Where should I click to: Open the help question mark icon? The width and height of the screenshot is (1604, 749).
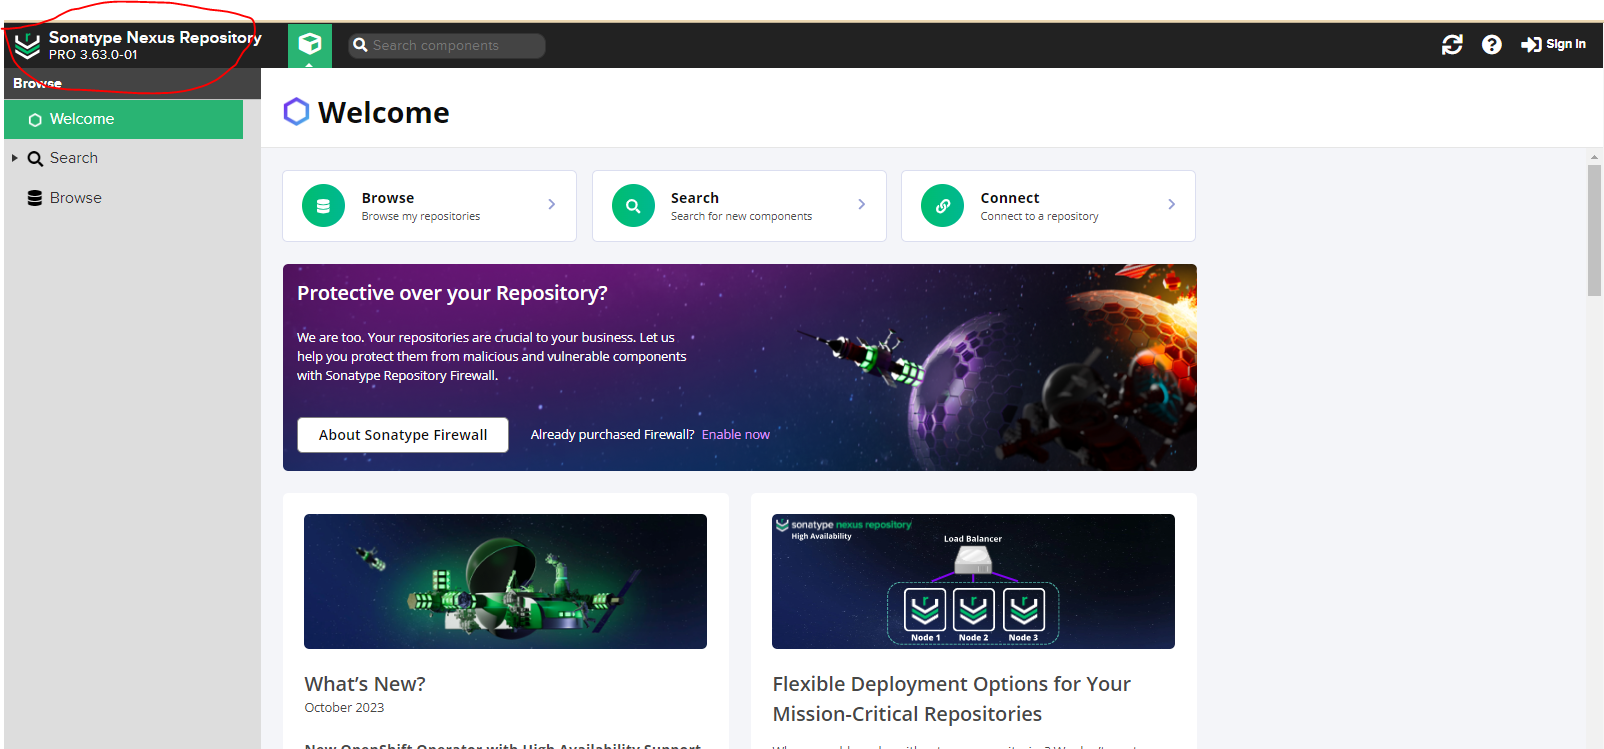pyautogui.click(x=1491, y=45)
